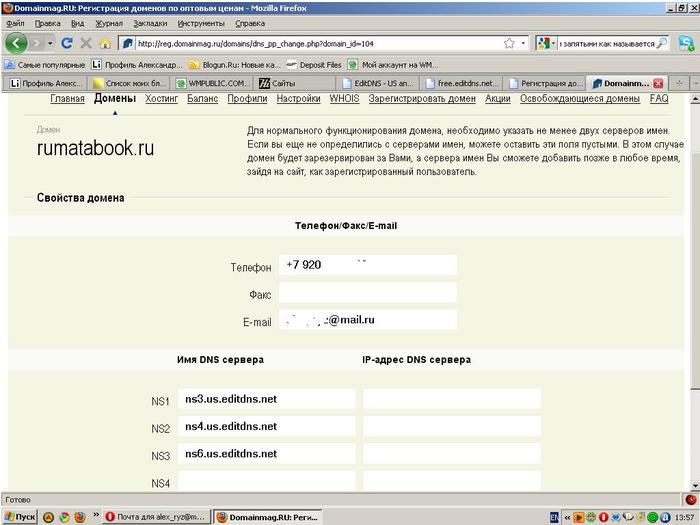This screenshot has width=700, height=525.
Task: Open the Журнал menu
Action: click(109, 23)
